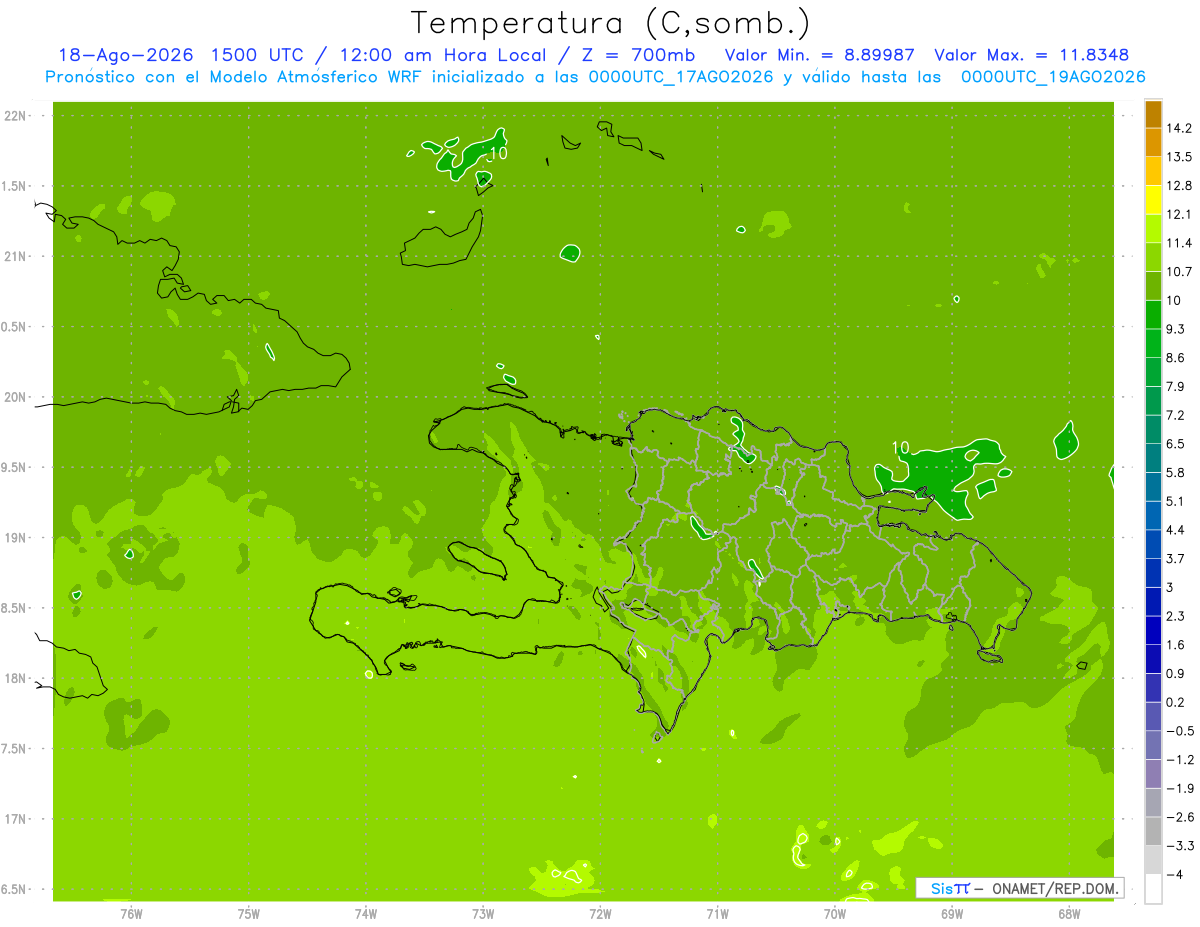This screenshot has width=1200, height=927.
Task: Click the "Valor Min. = 8.89987" value
Action: (819, 55)
